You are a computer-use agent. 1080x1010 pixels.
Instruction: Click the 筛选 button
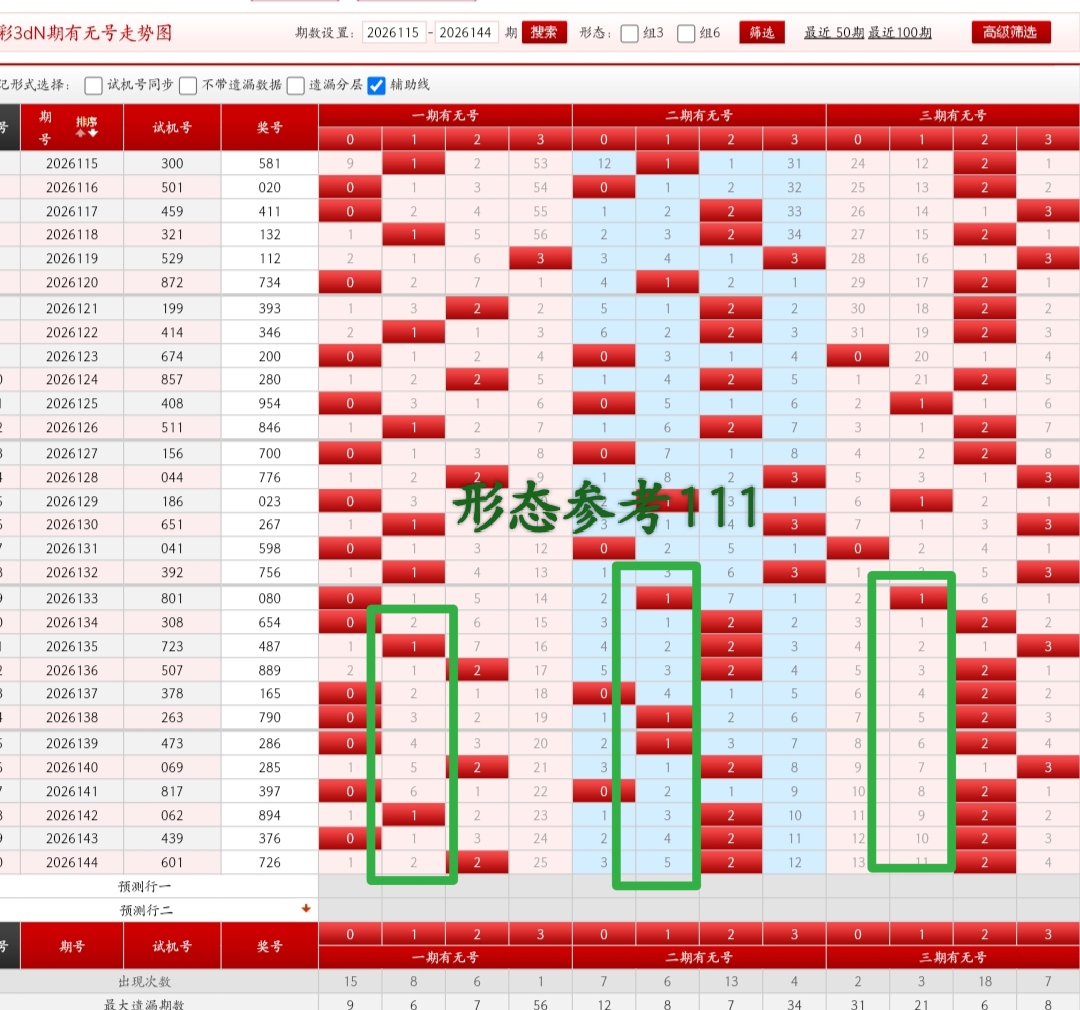(762, 32)
